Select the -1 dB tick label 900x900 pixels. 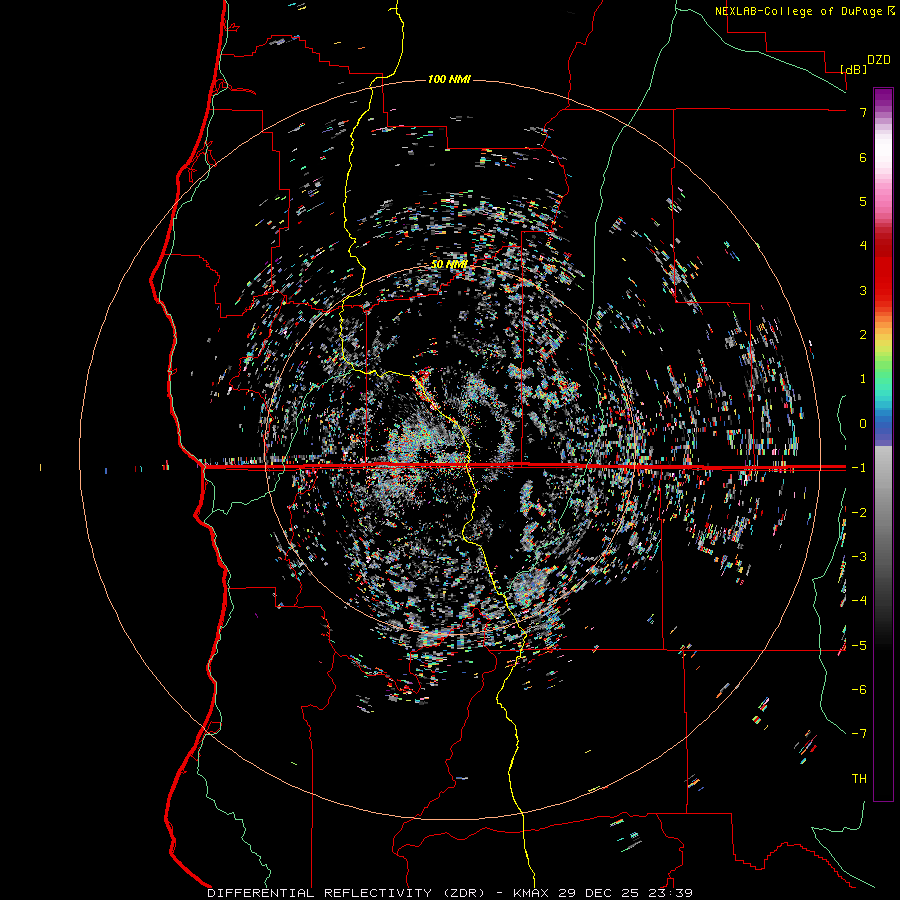pos(859,468)
